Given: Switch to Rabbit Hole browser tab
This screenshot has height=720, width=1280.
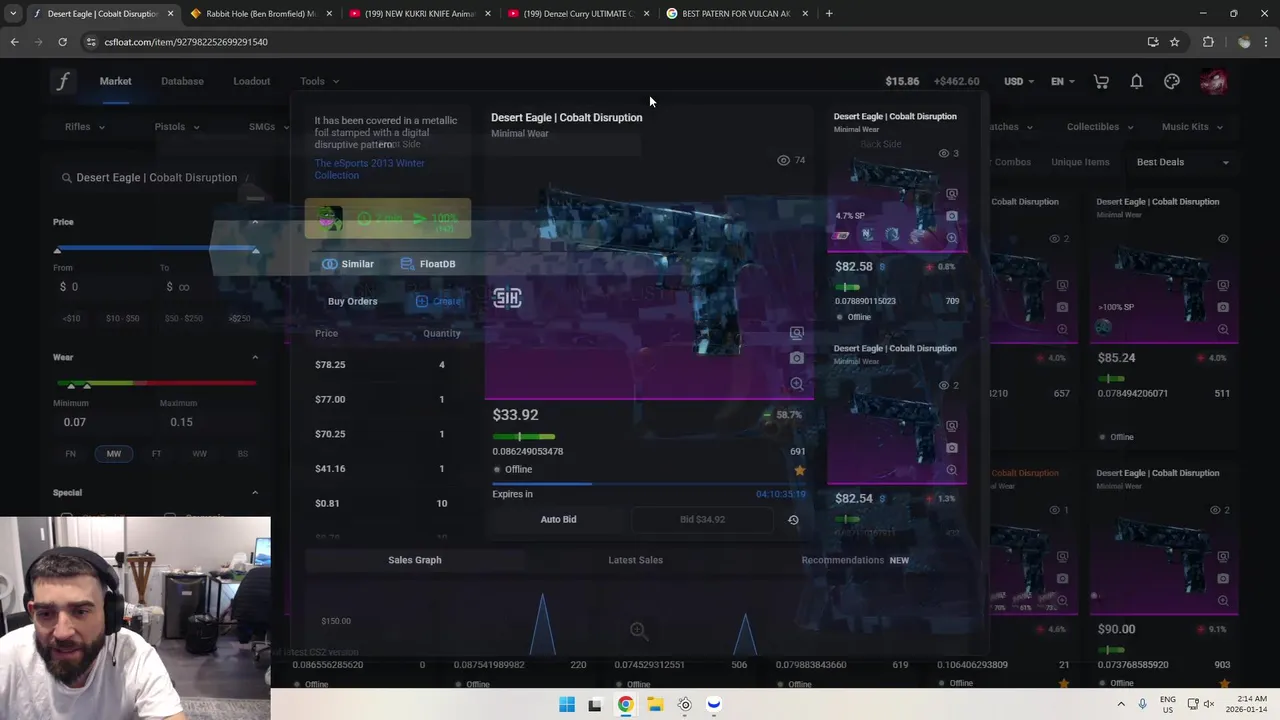Looking at the screenshot, I should click(x=260, y=14).
